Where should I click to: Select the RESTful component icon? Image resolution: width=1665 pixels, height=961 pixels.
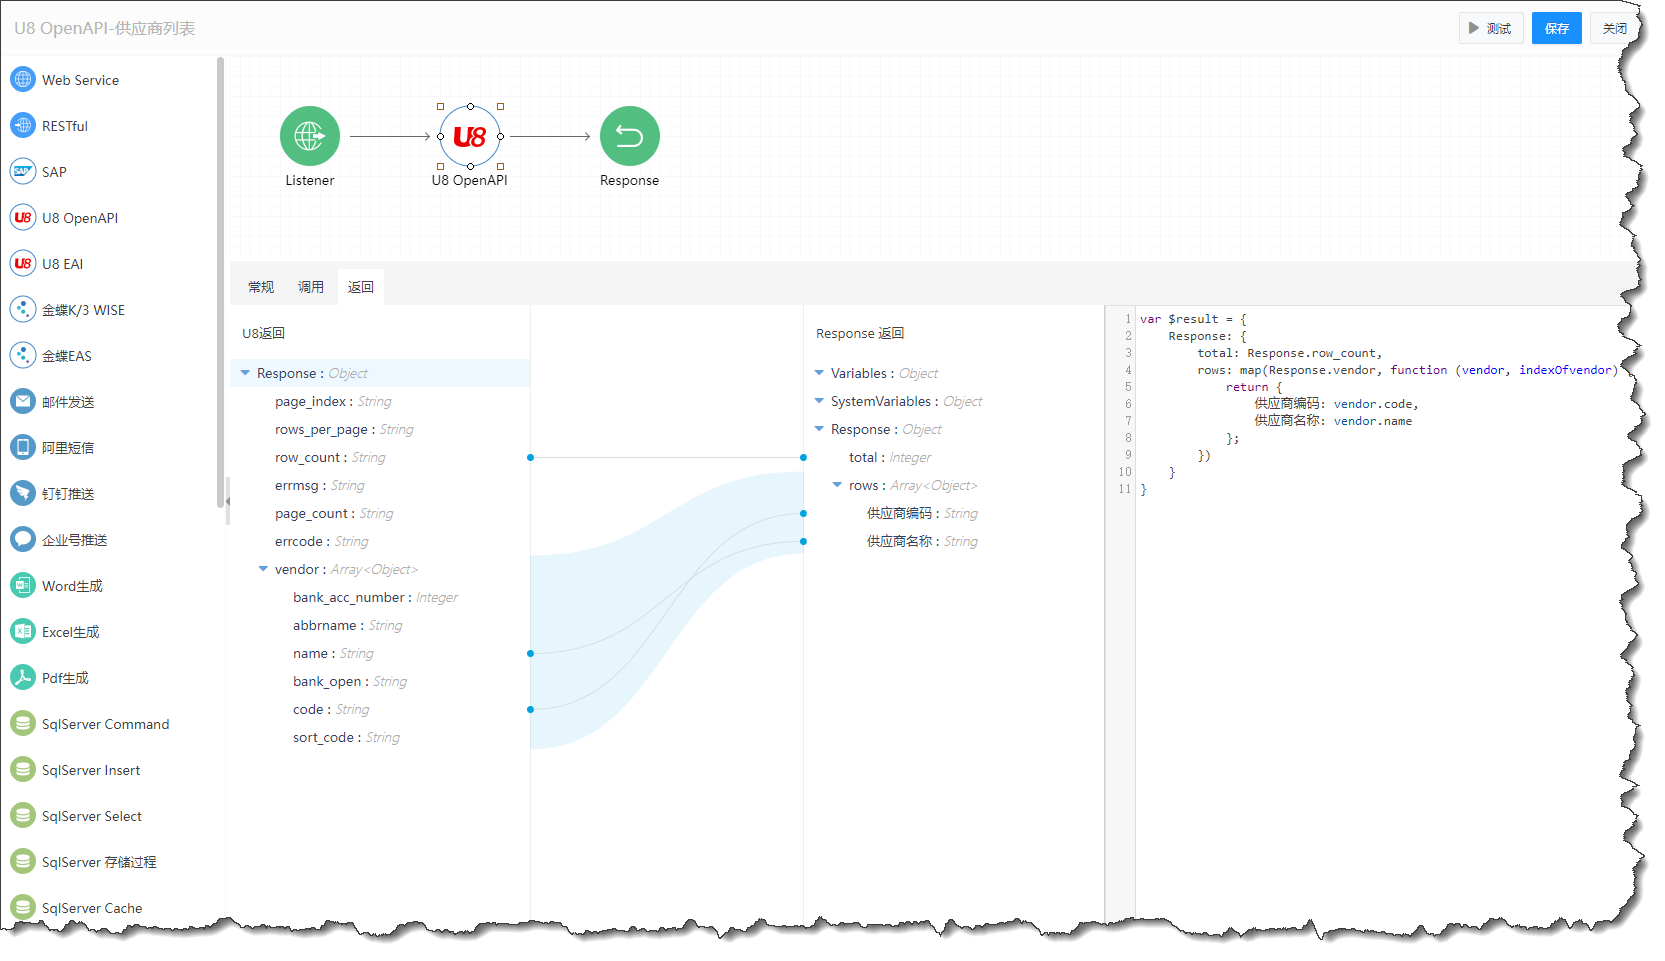pyautogui.click(x=23, y=125)
